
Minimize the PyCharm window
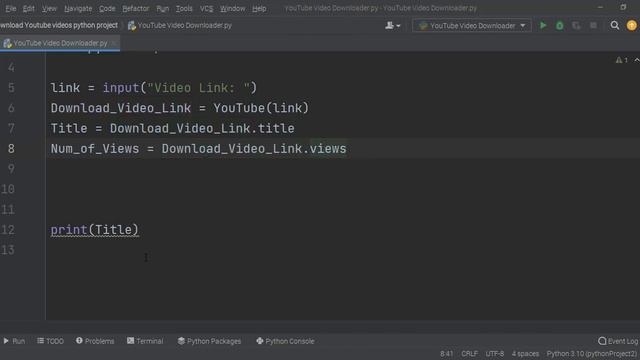tap(600, 7)
